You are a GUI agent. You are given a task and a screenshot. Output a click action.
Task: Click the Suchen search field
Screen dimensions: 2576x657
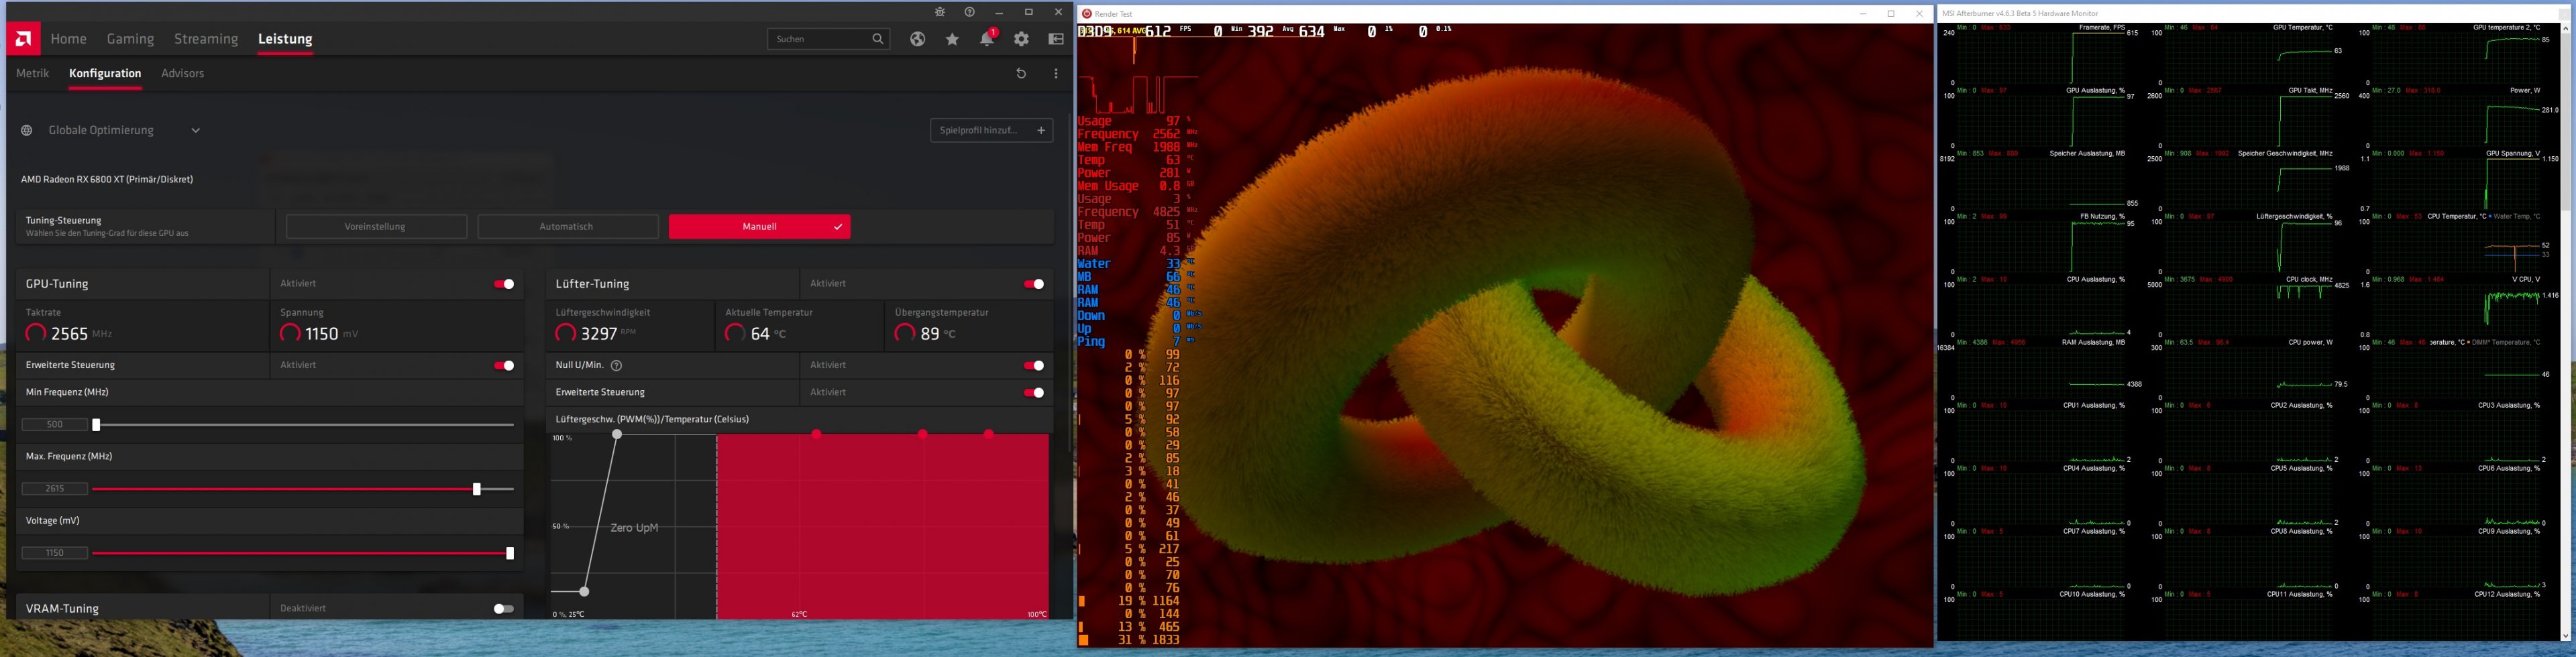pos(829,39)
